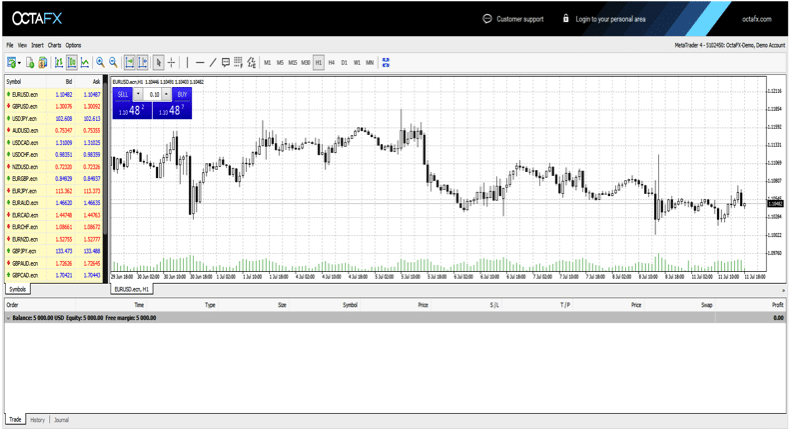The image size is (791, 430).
Task: Toggle the chart auto scroll button
Action: [x=130, y=63]
